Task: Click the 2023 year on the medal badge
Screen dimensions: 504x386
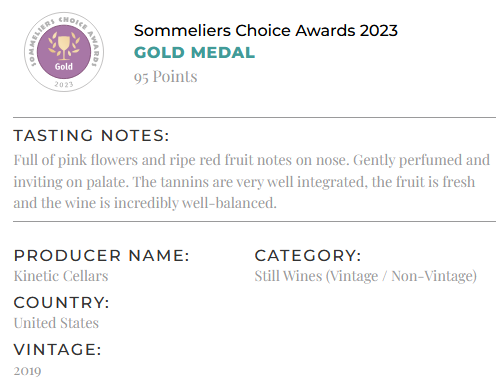Action: pos(64,84)
